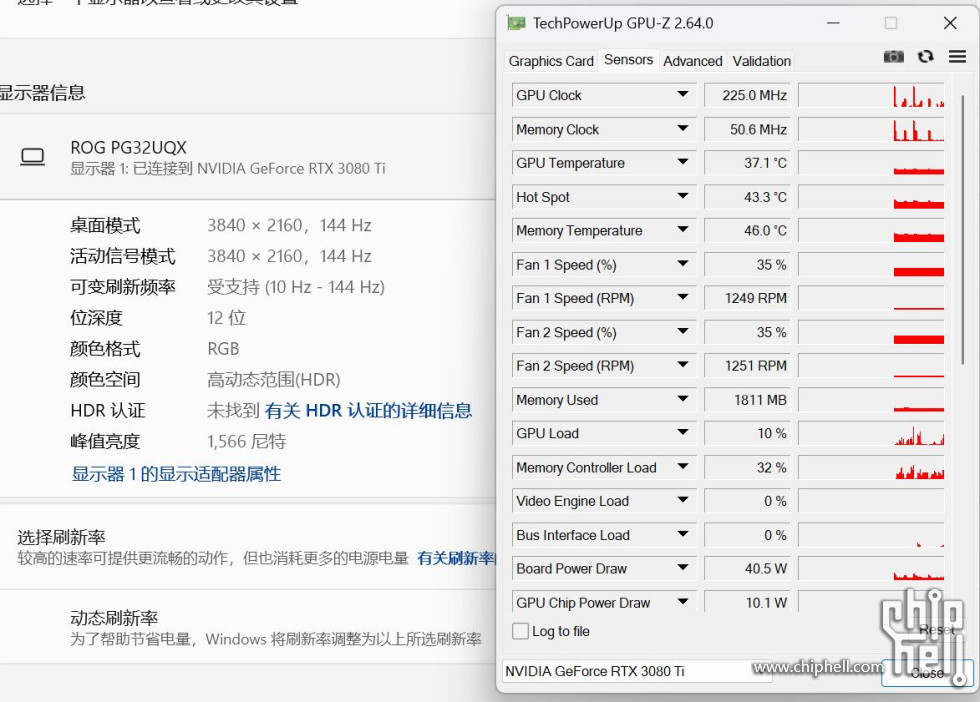Click the Fan 2 speed value 1251 RPM

(748, 366)
